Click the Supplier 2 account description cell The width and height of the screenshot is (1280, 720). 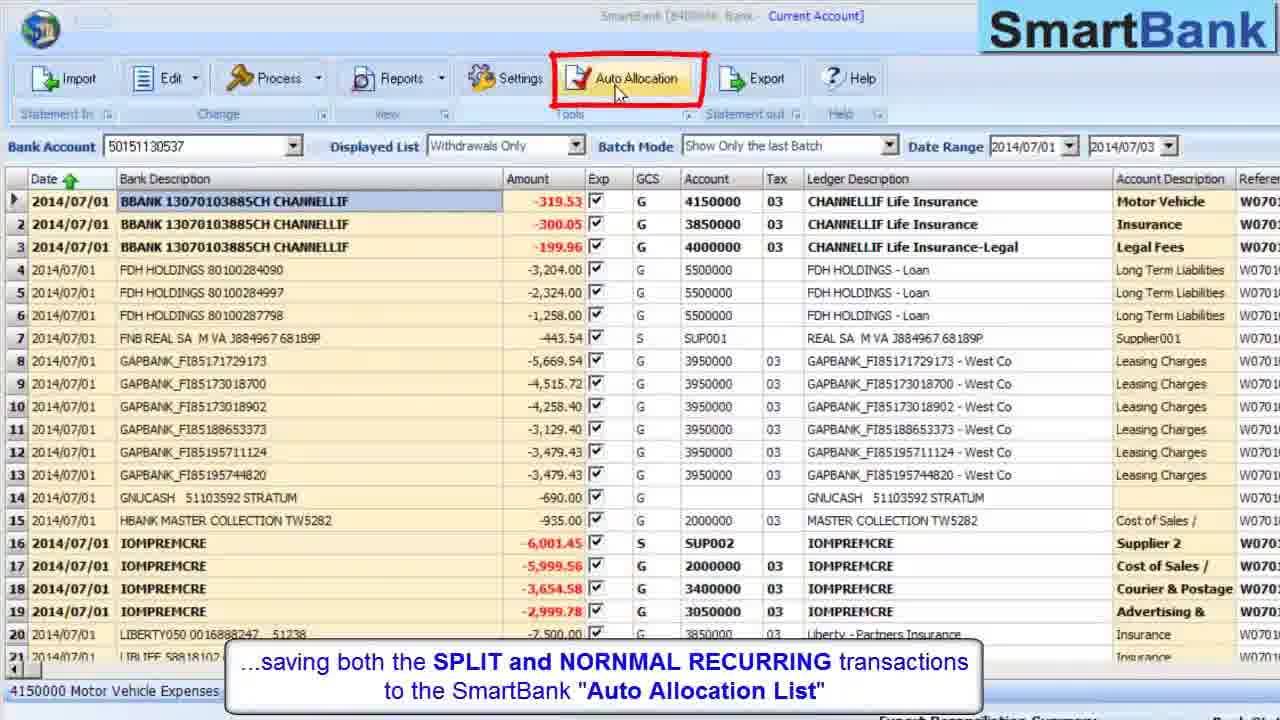pyautogui.click(x=1174, y=543)
